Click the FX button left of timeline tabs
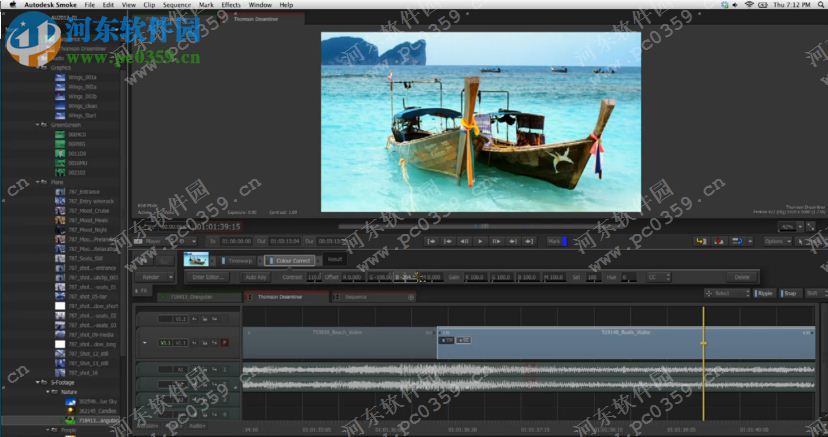This screenshot has height=437, width=828. [141, 290]
